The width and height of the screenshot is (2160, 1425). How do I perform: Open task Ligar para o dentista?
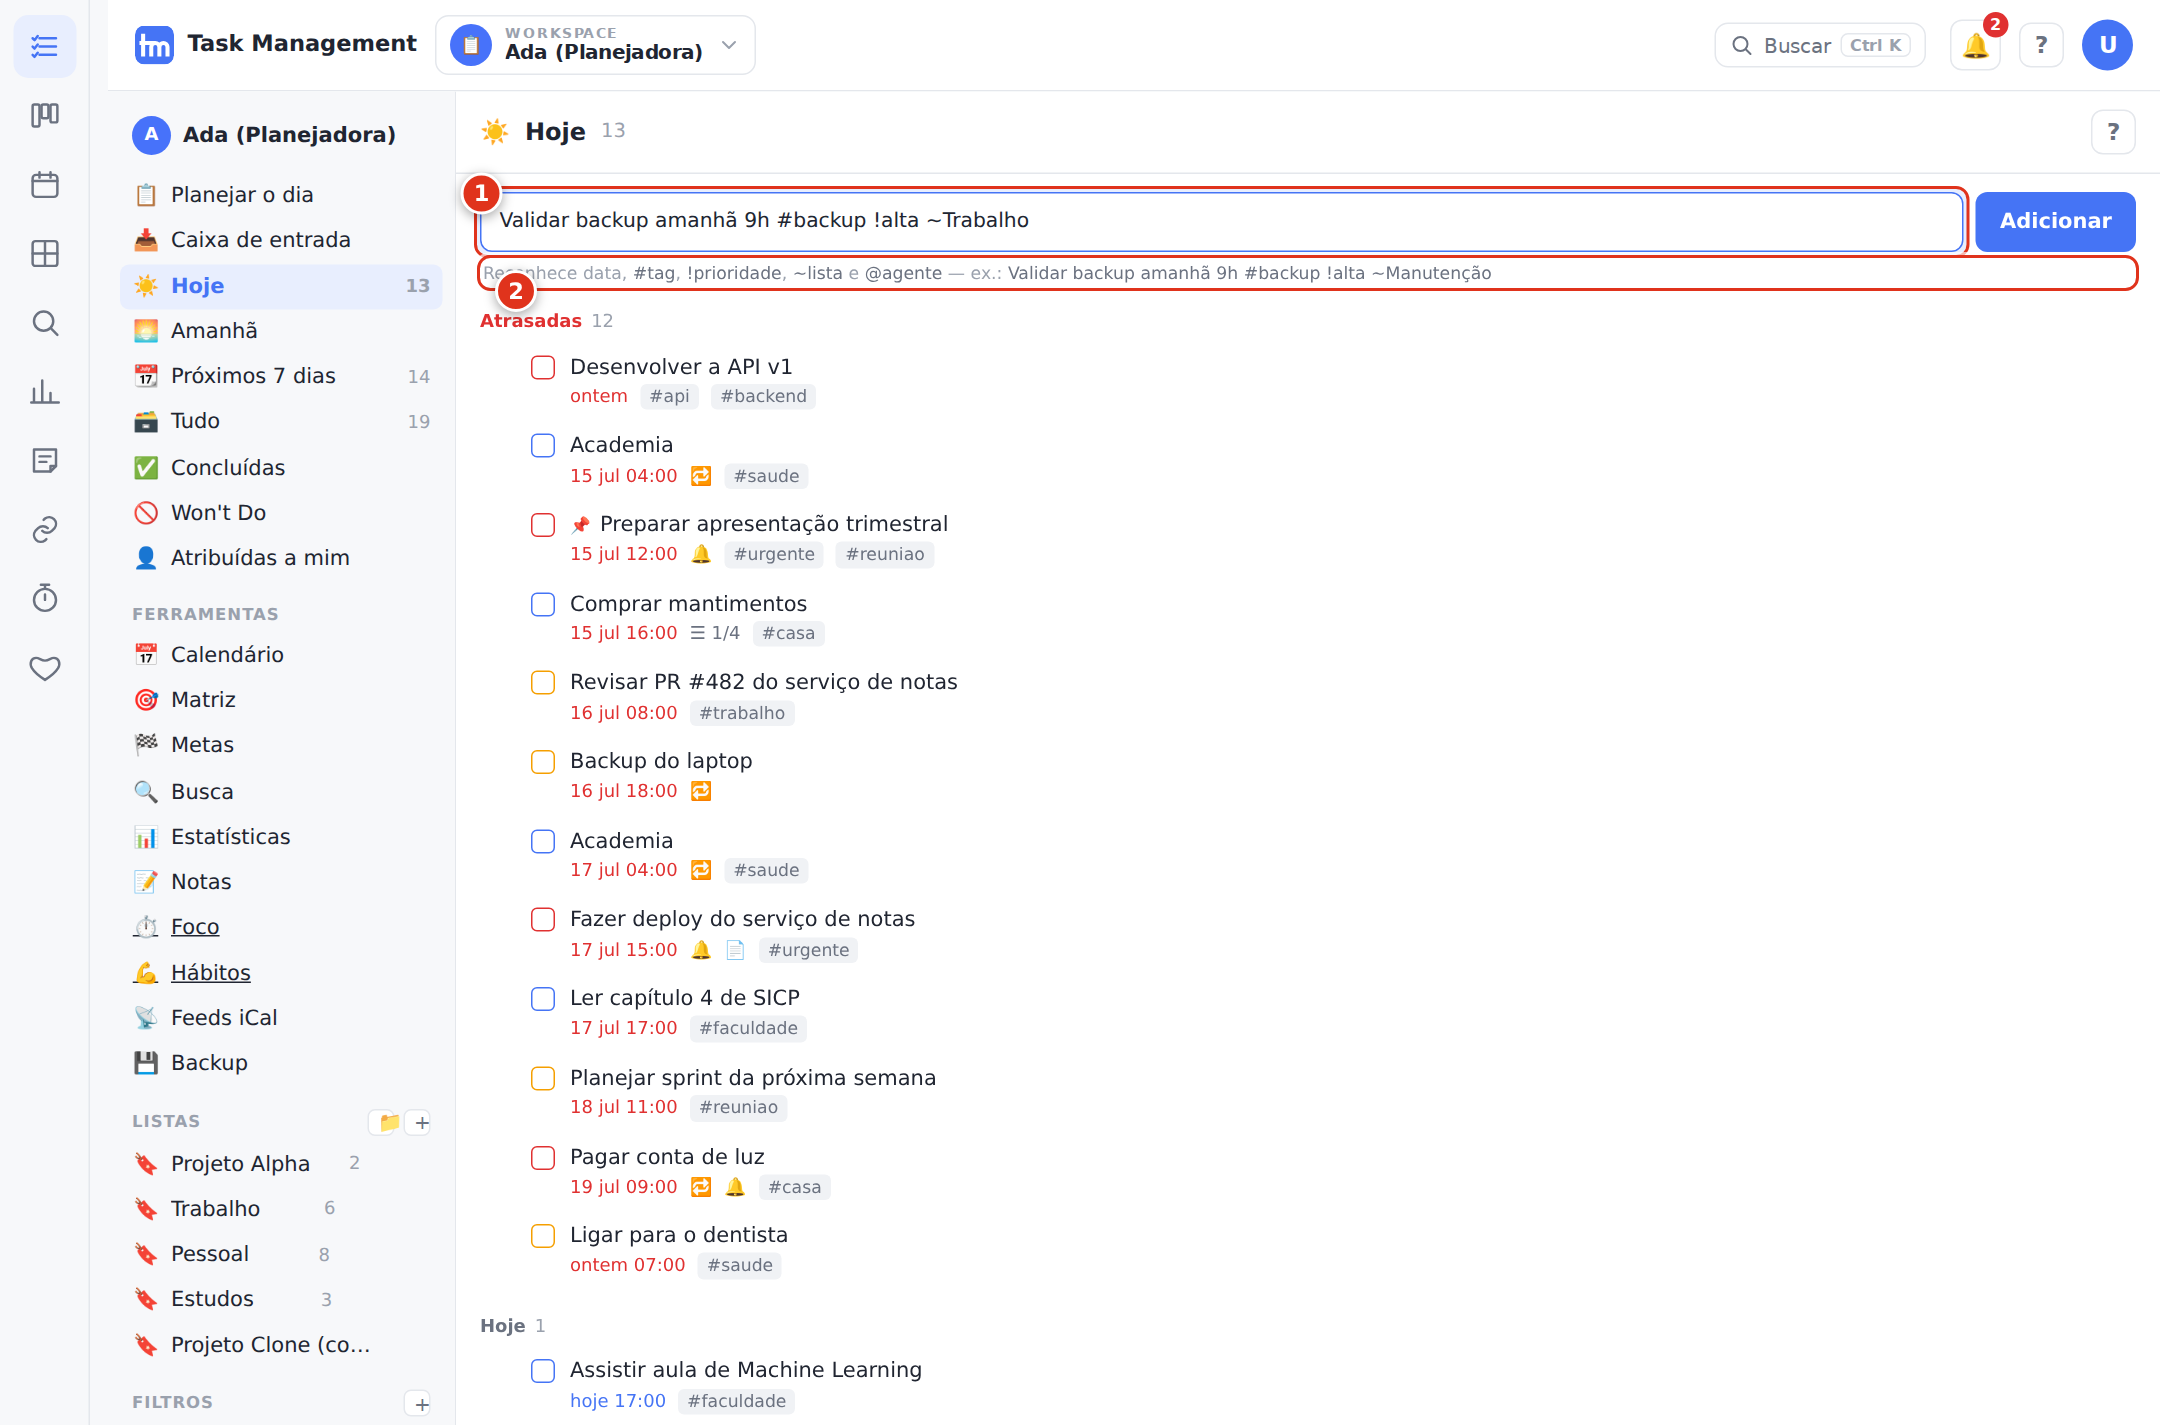pyautogui.click(x=679, y=1235)
